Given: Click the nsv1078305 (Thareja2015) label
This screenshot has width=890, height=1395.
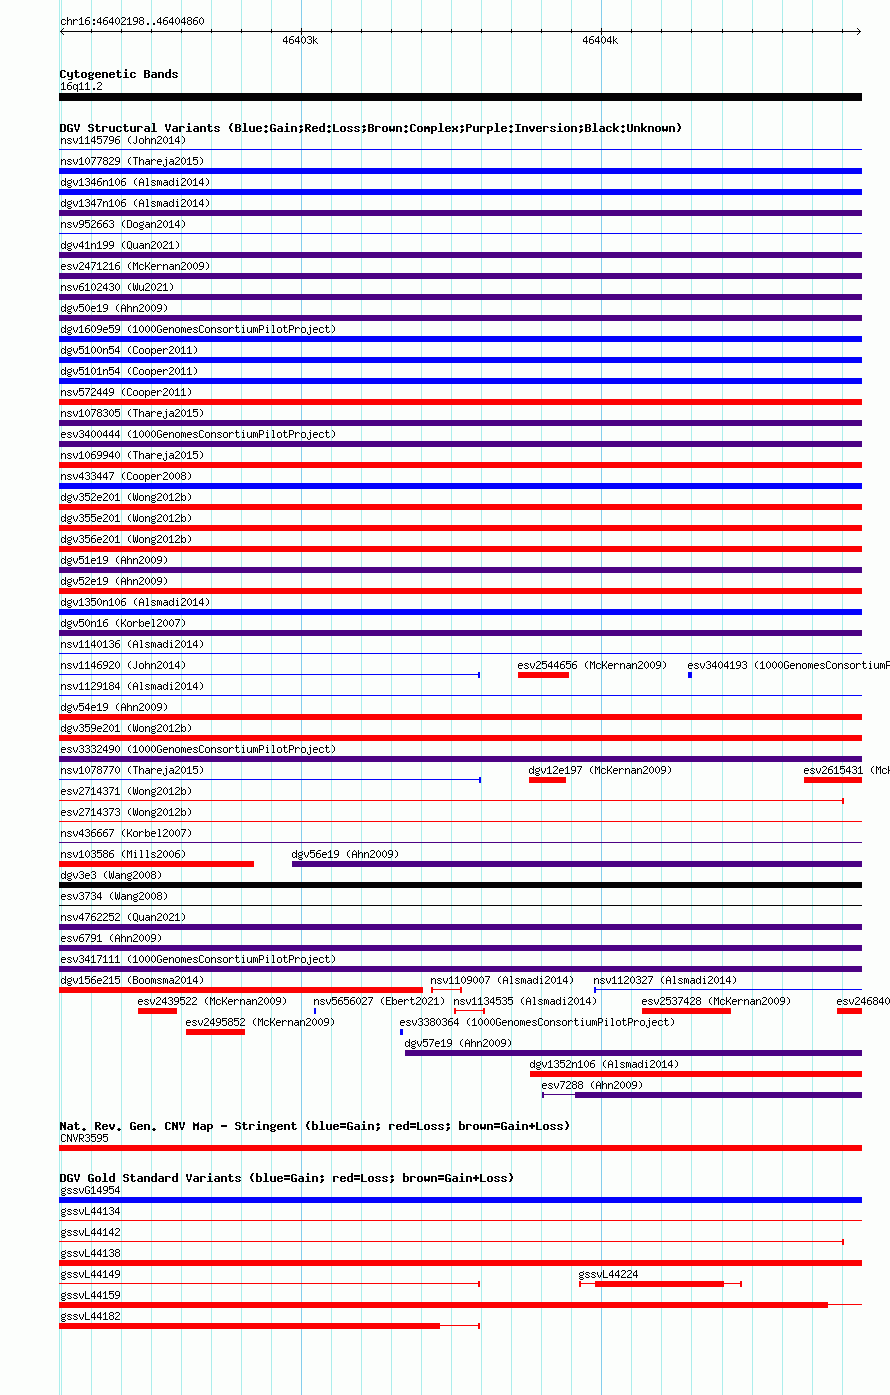Looking at the screenshot, I should coord(132,413).
